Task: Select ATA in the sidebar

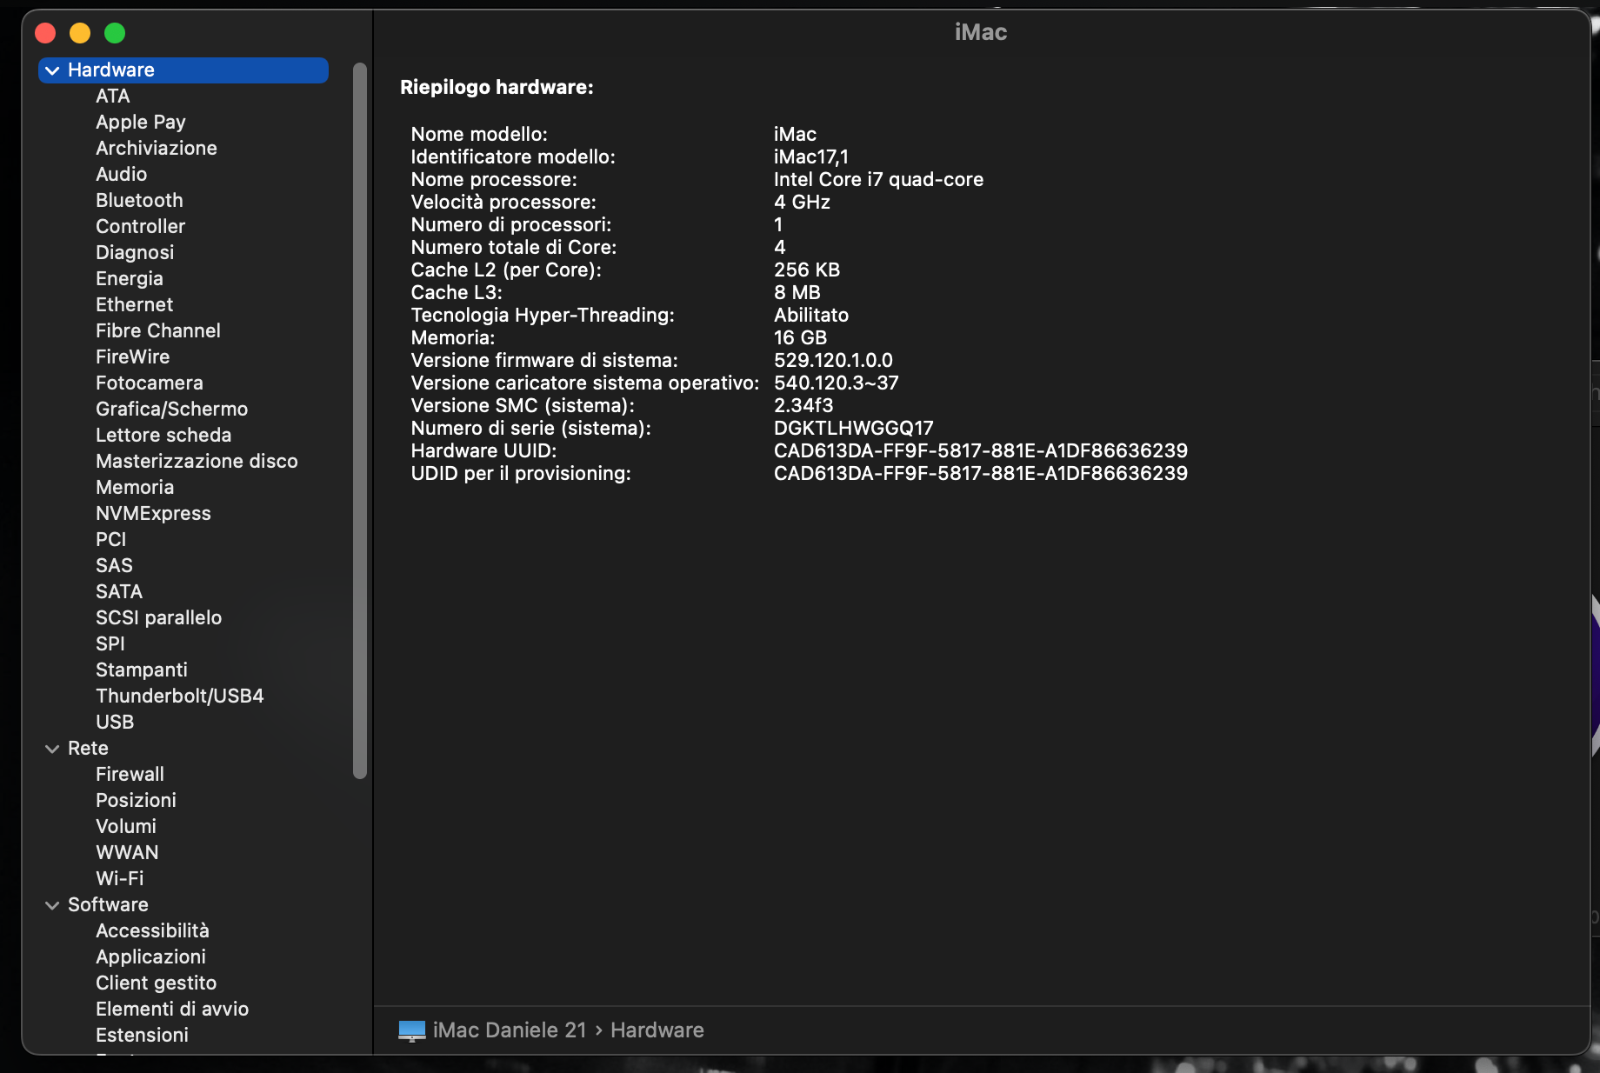Action: (113, 96)
